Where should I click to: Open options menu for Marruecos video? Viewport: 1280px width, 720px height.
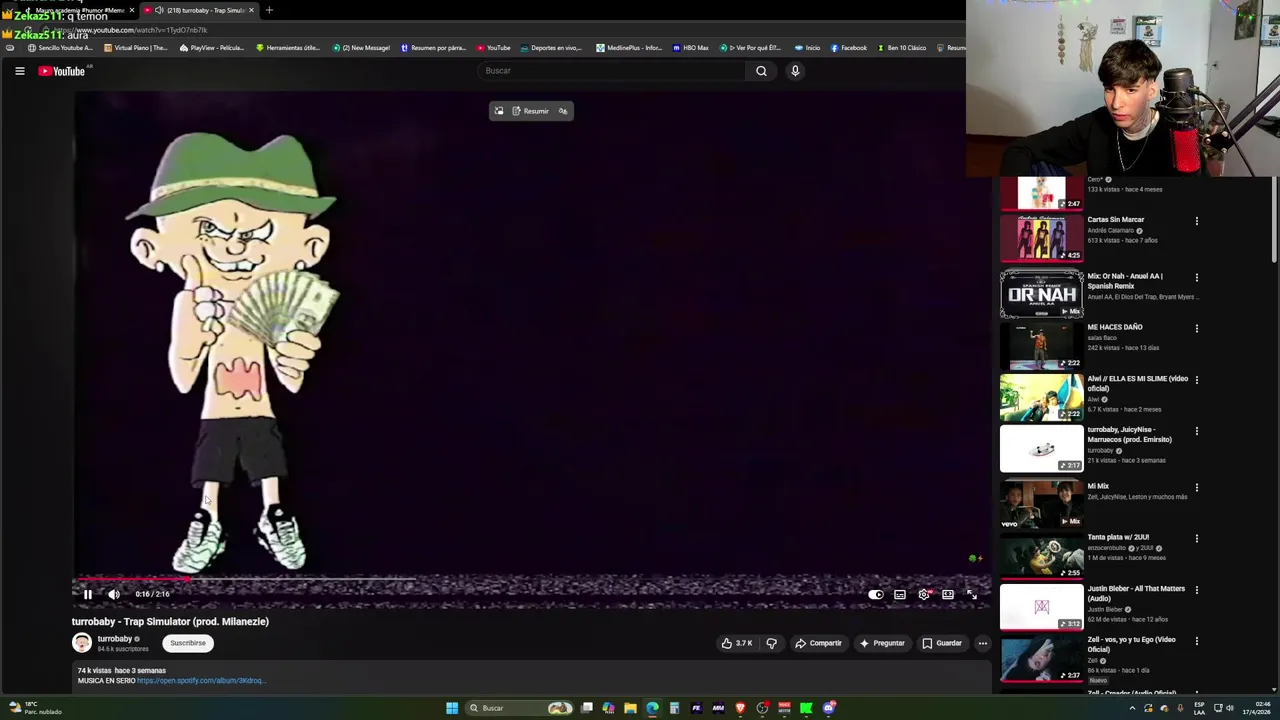pos(1196,431)
